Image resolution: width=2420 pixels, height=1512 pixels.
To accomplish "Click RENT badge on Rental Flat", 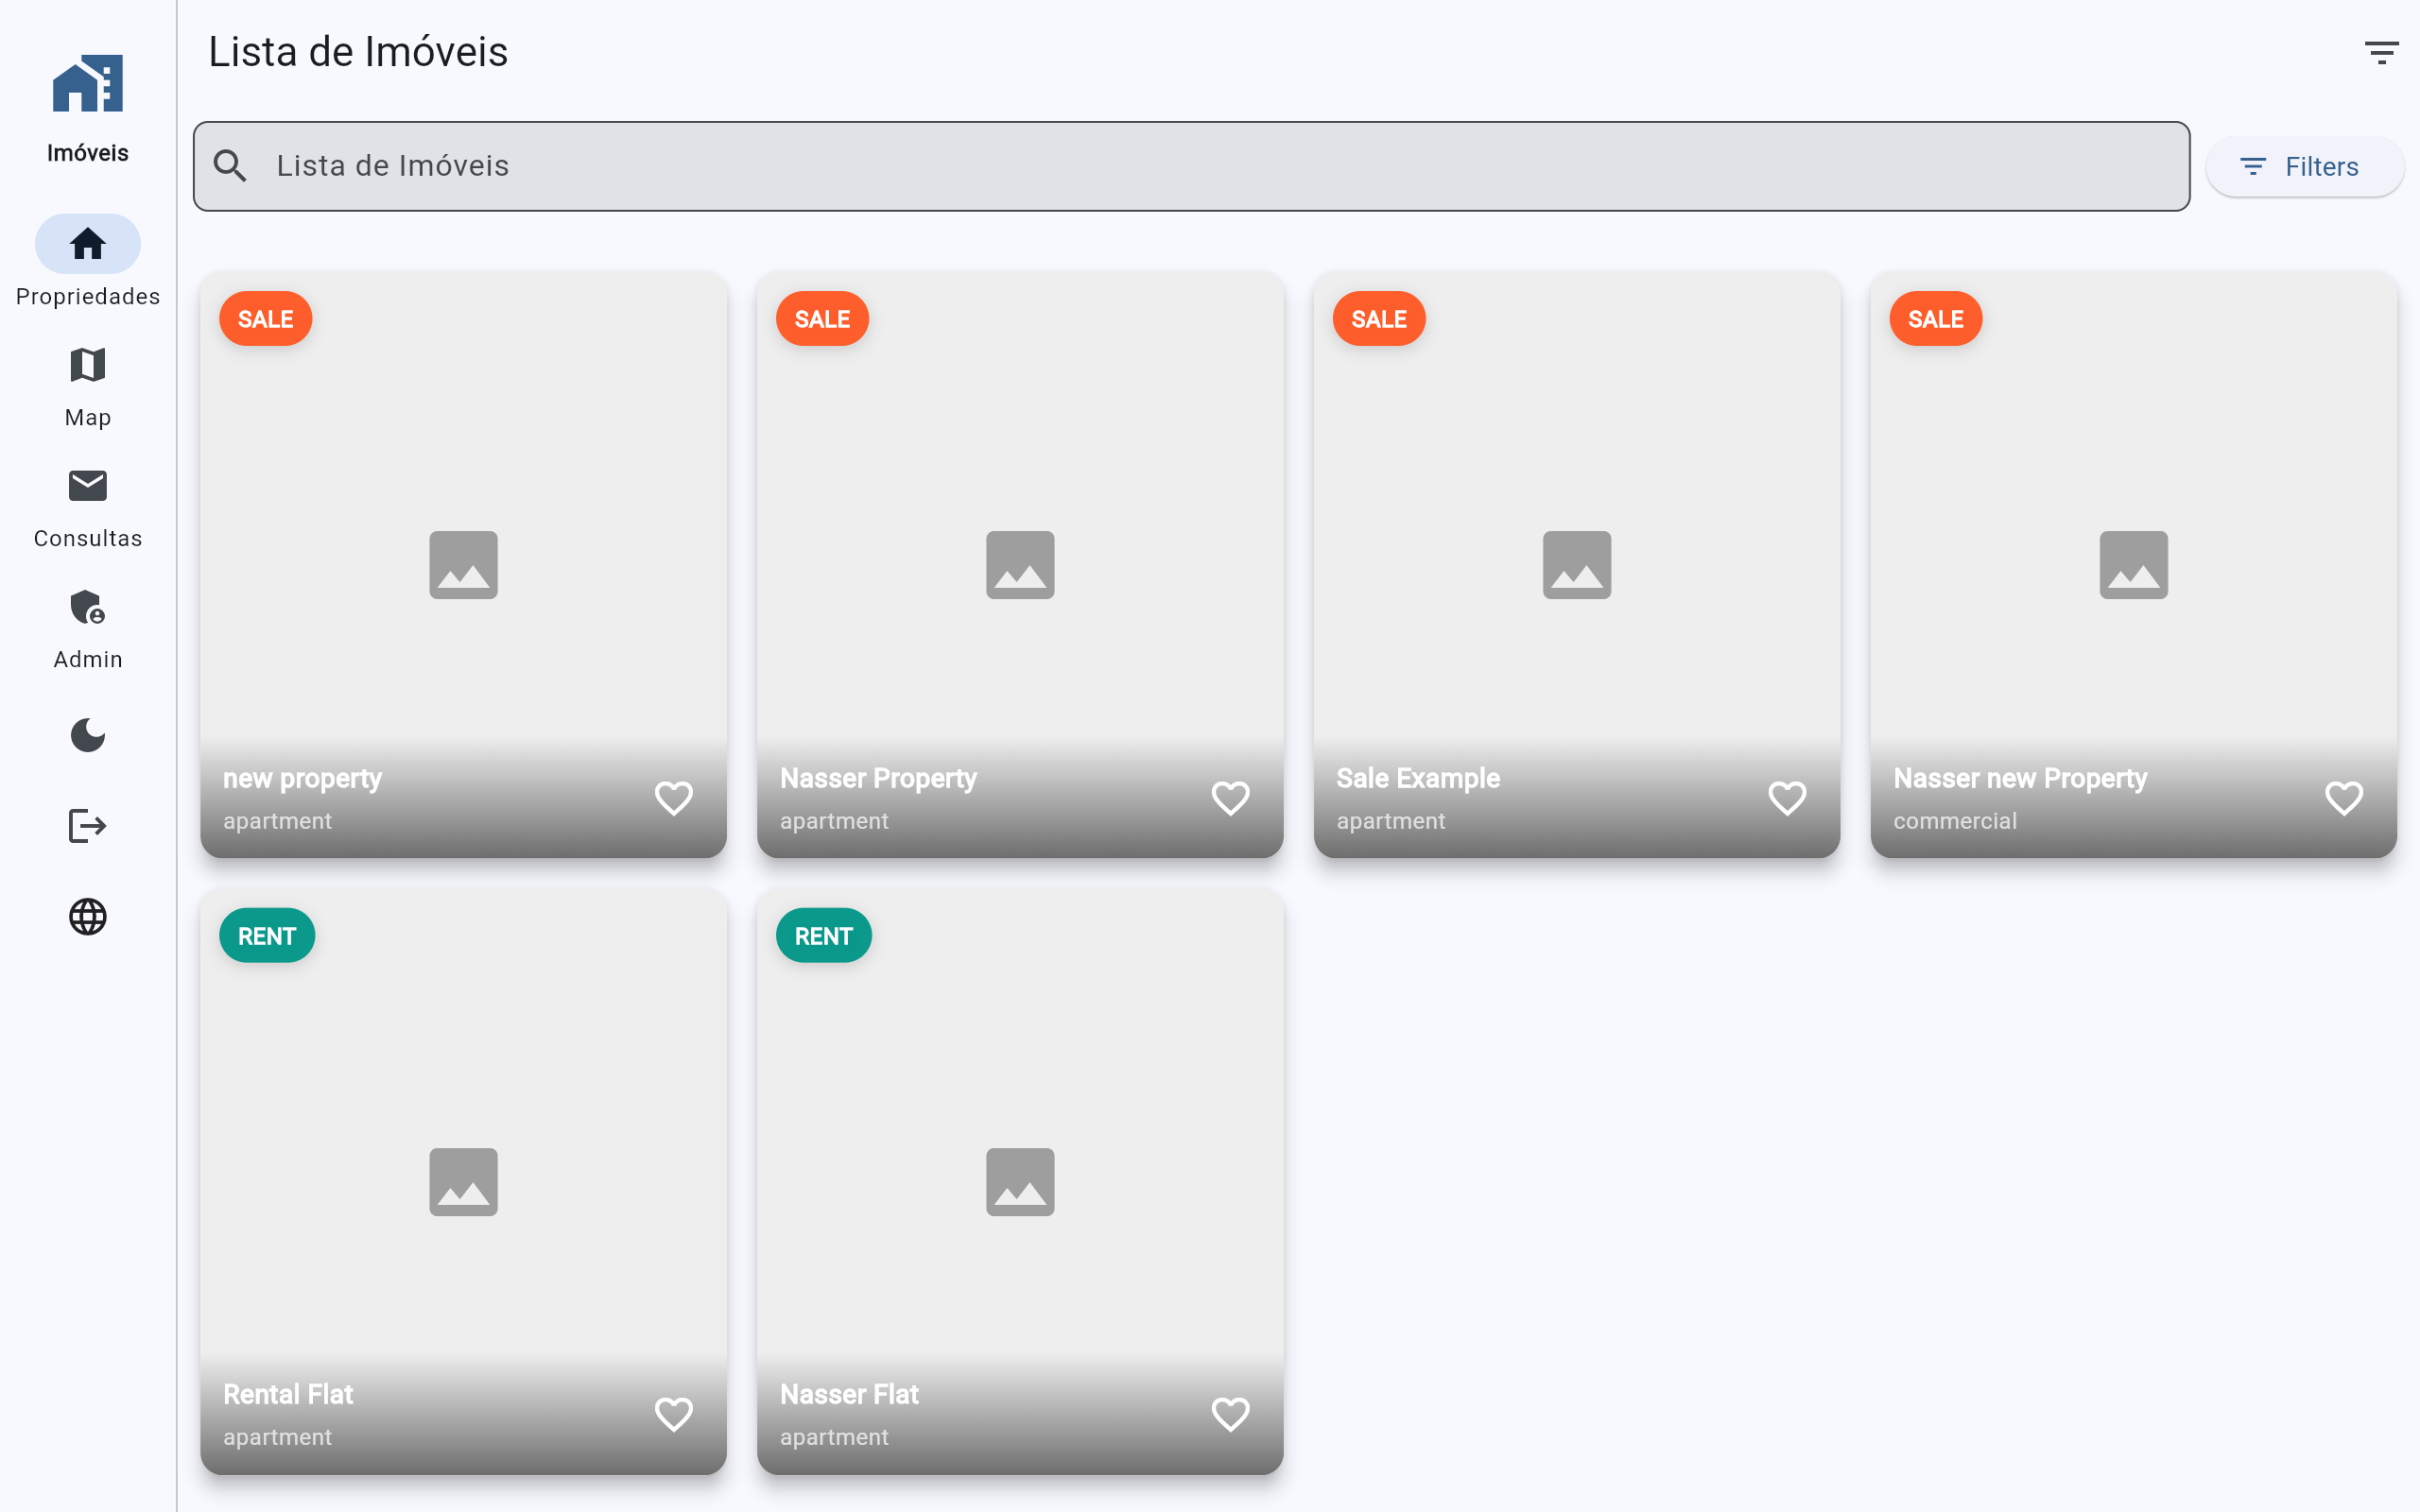I will coord(267,936).
